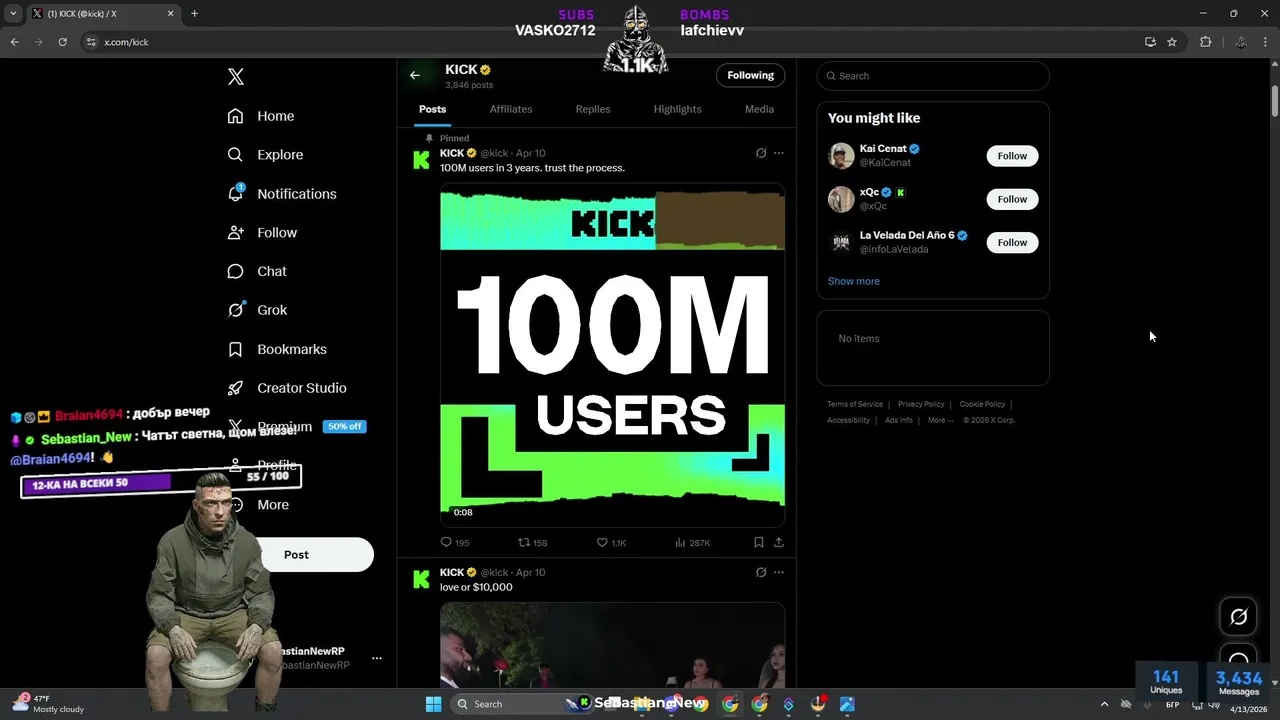Image resolution: width=1280 pixels, height=720 pixels.
Task: Switch to the Posts tab
Action: (432, 109)
